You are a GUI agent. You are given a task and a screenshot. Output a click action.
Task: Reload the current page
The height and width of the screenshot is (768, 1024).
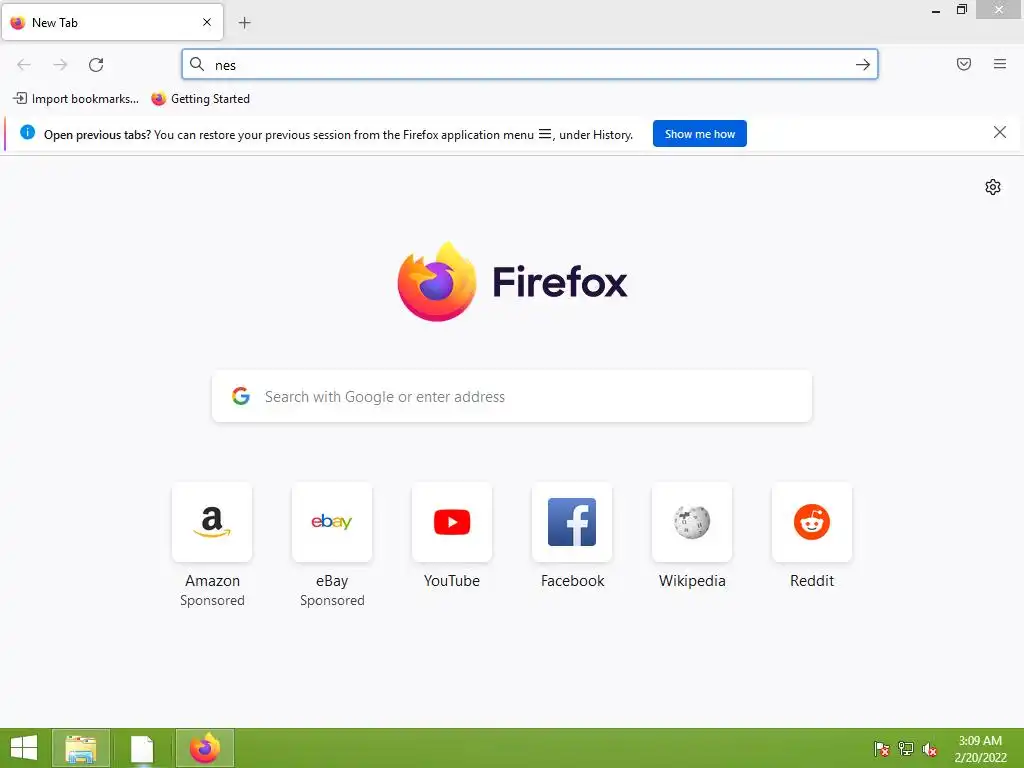click(x=96, y=64)
